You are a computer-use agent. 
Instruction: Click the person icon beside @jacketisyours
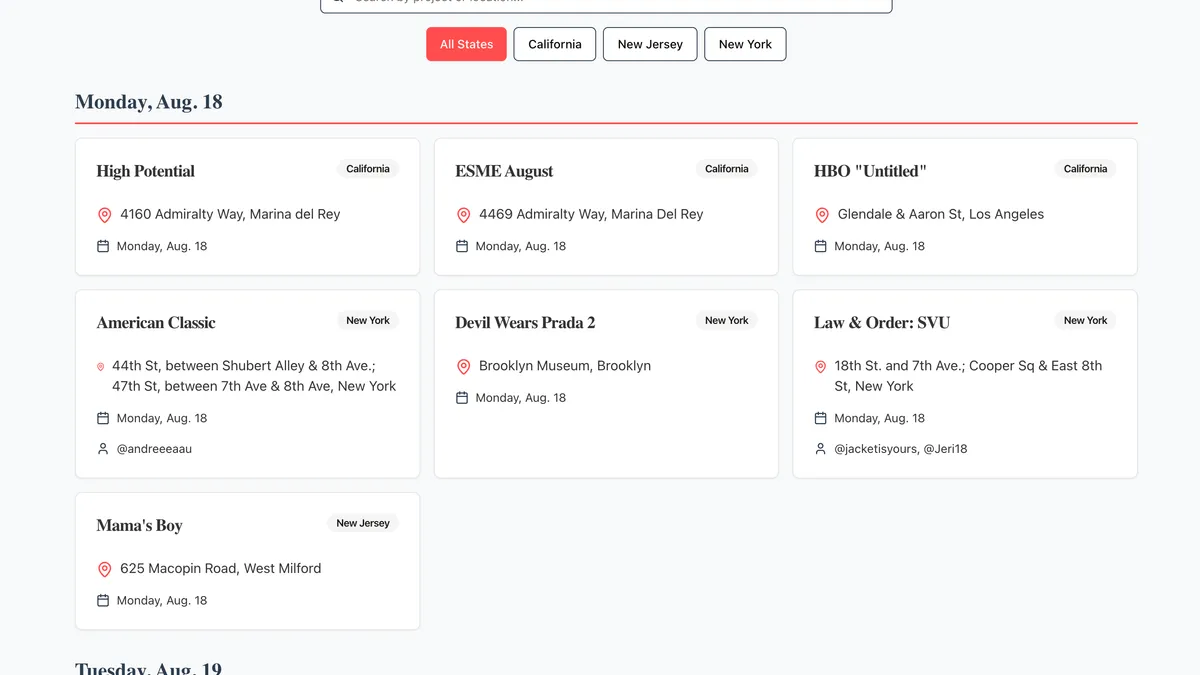821,449
